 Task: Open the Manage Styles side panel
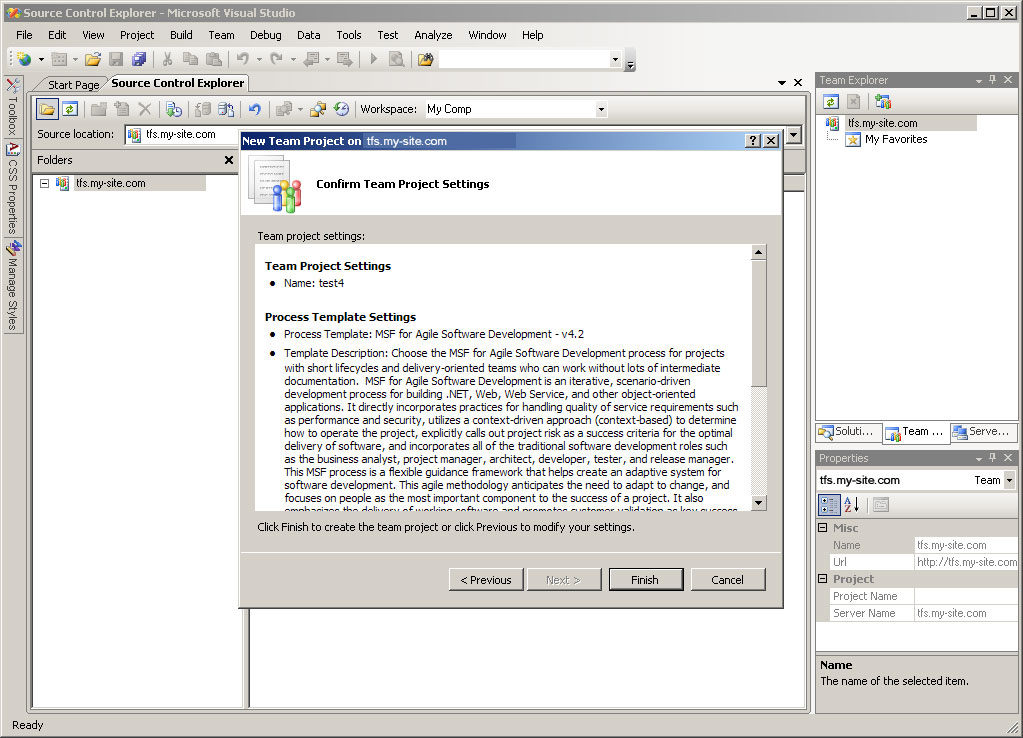click(13, 286)
